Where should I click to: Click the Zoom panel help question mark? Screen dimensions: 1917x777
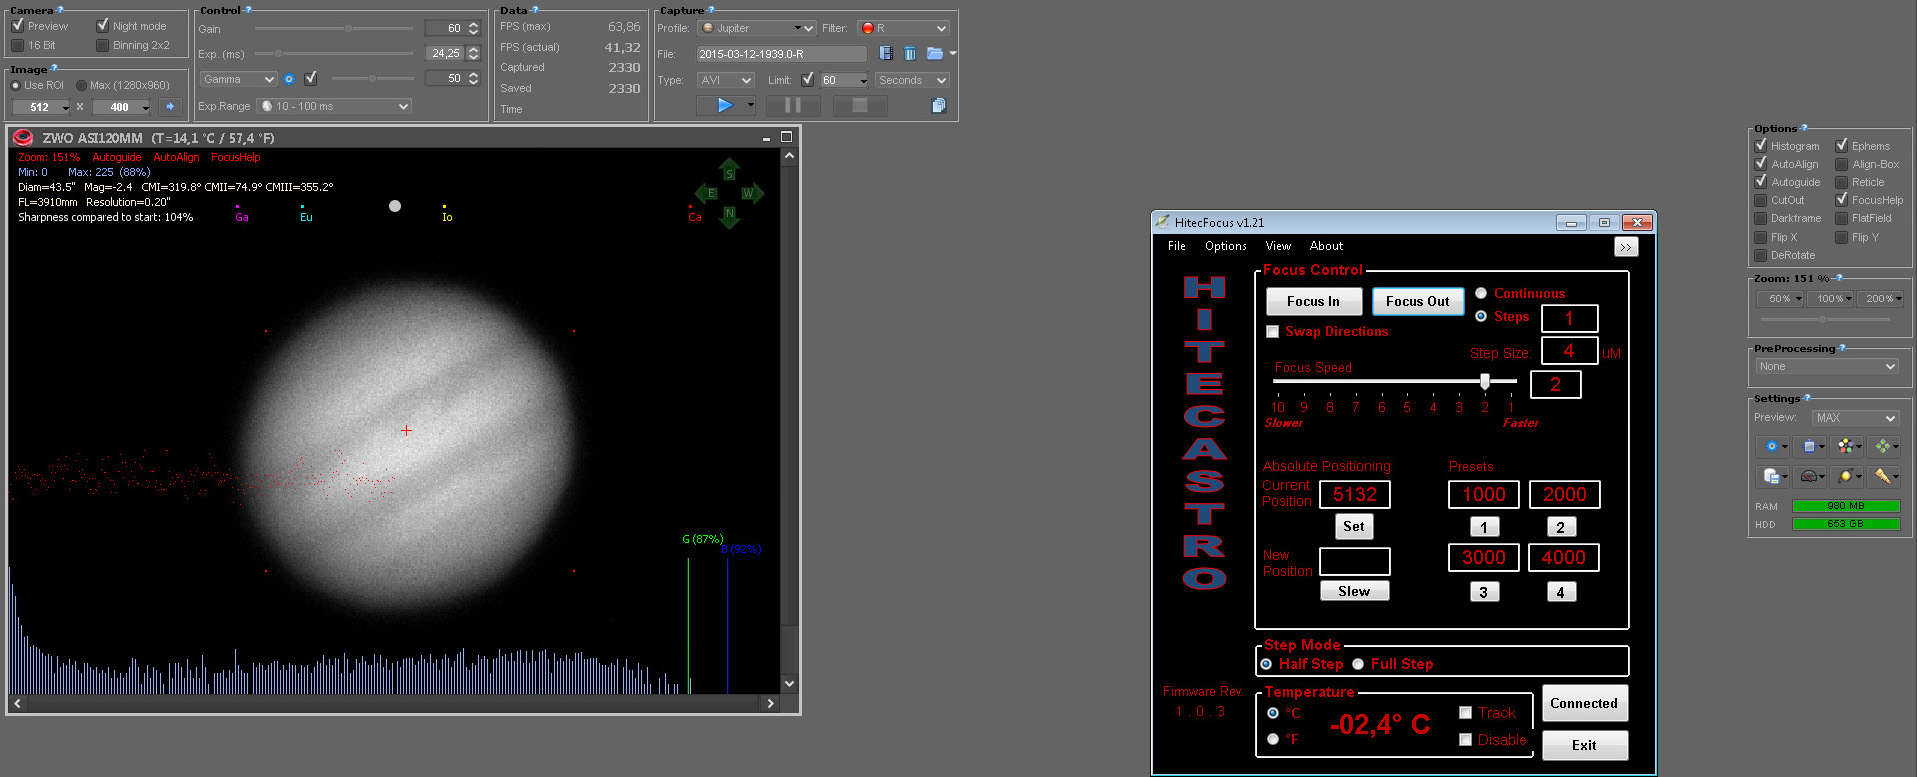tap(1838, 277)
